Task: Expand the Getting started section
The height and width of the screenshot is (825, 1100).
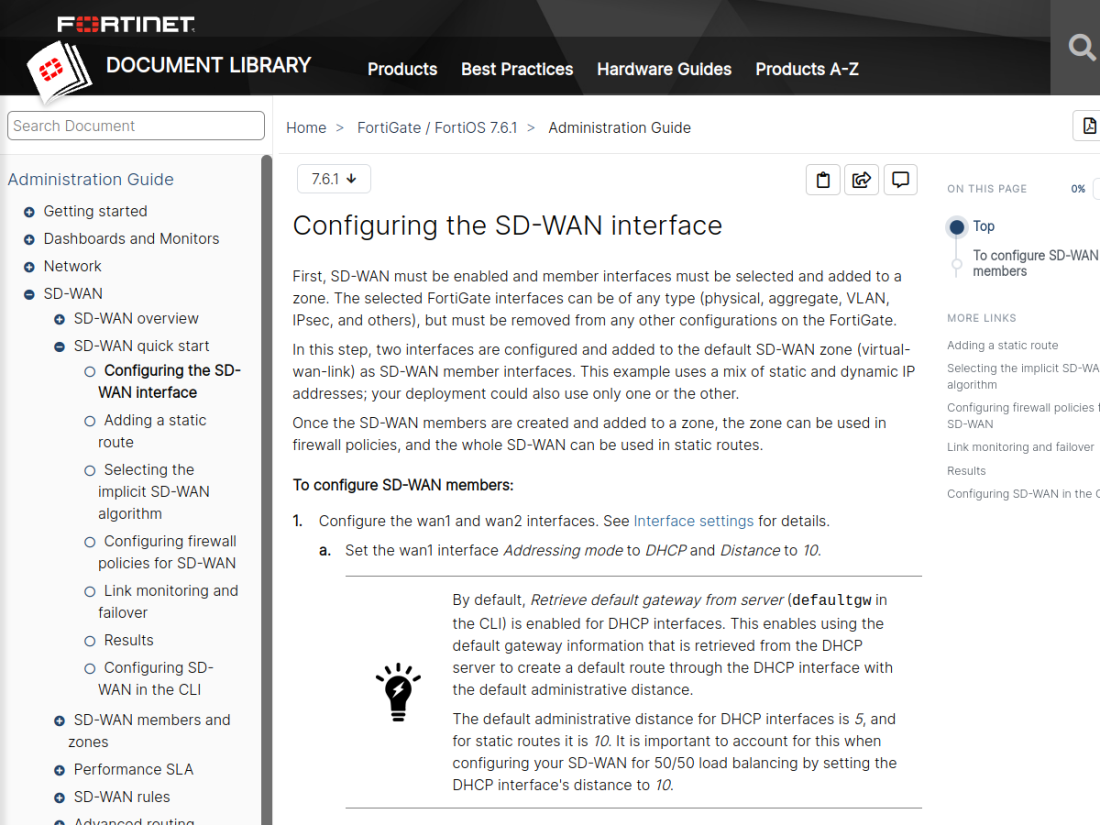Action: point(29,212)
